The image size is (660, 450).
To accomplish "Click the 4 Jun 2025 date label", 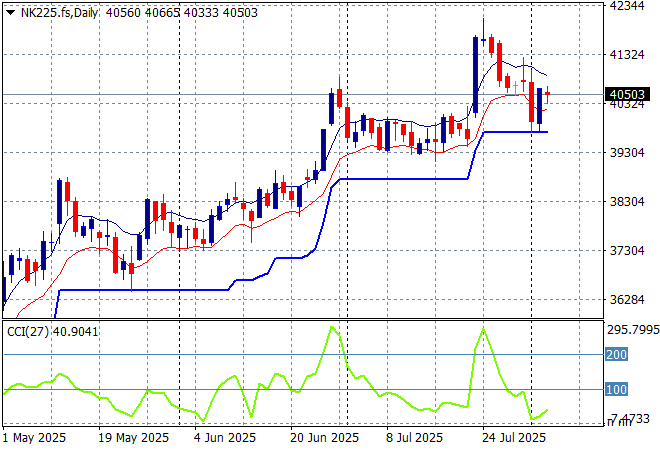I will (x=225, y=438).
